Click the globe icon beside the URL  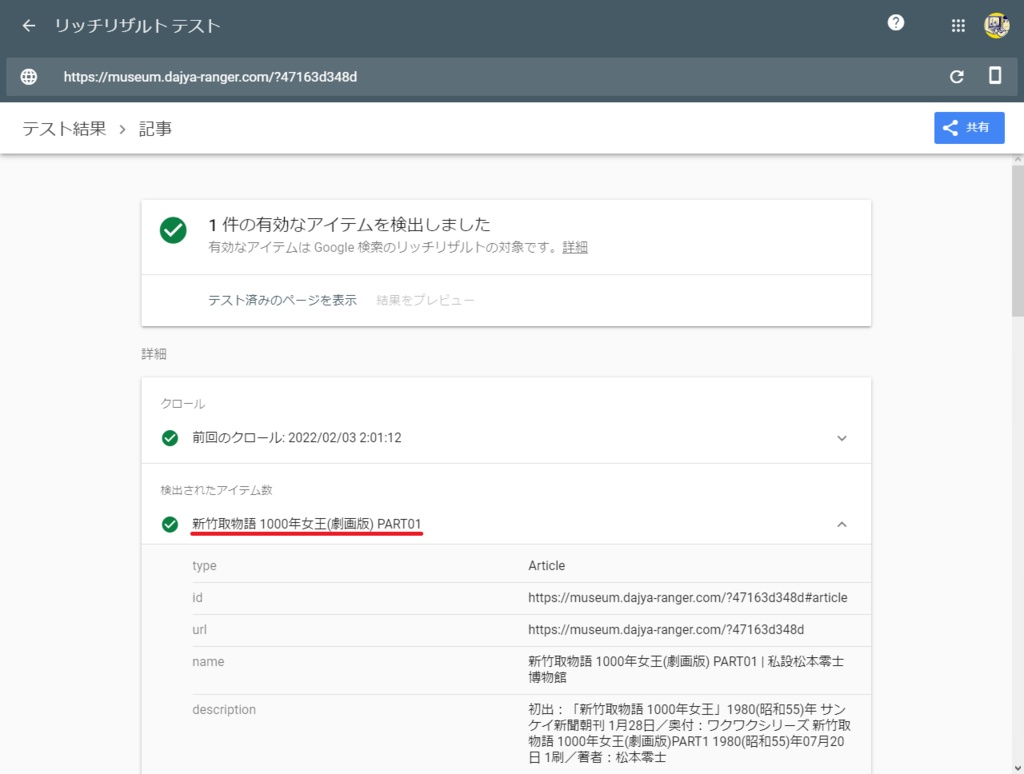(x=27, y=76)
